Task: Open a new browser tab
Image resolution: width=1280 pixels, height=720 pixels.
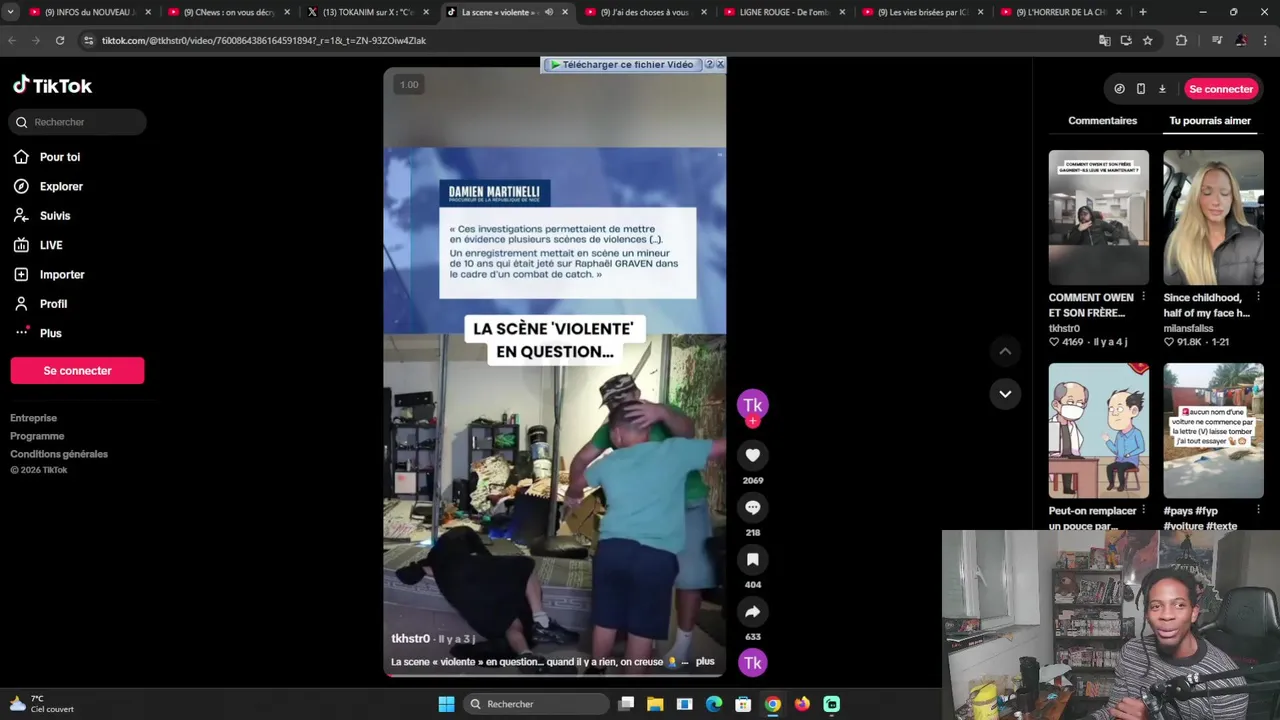Action: coord(1143,12)
